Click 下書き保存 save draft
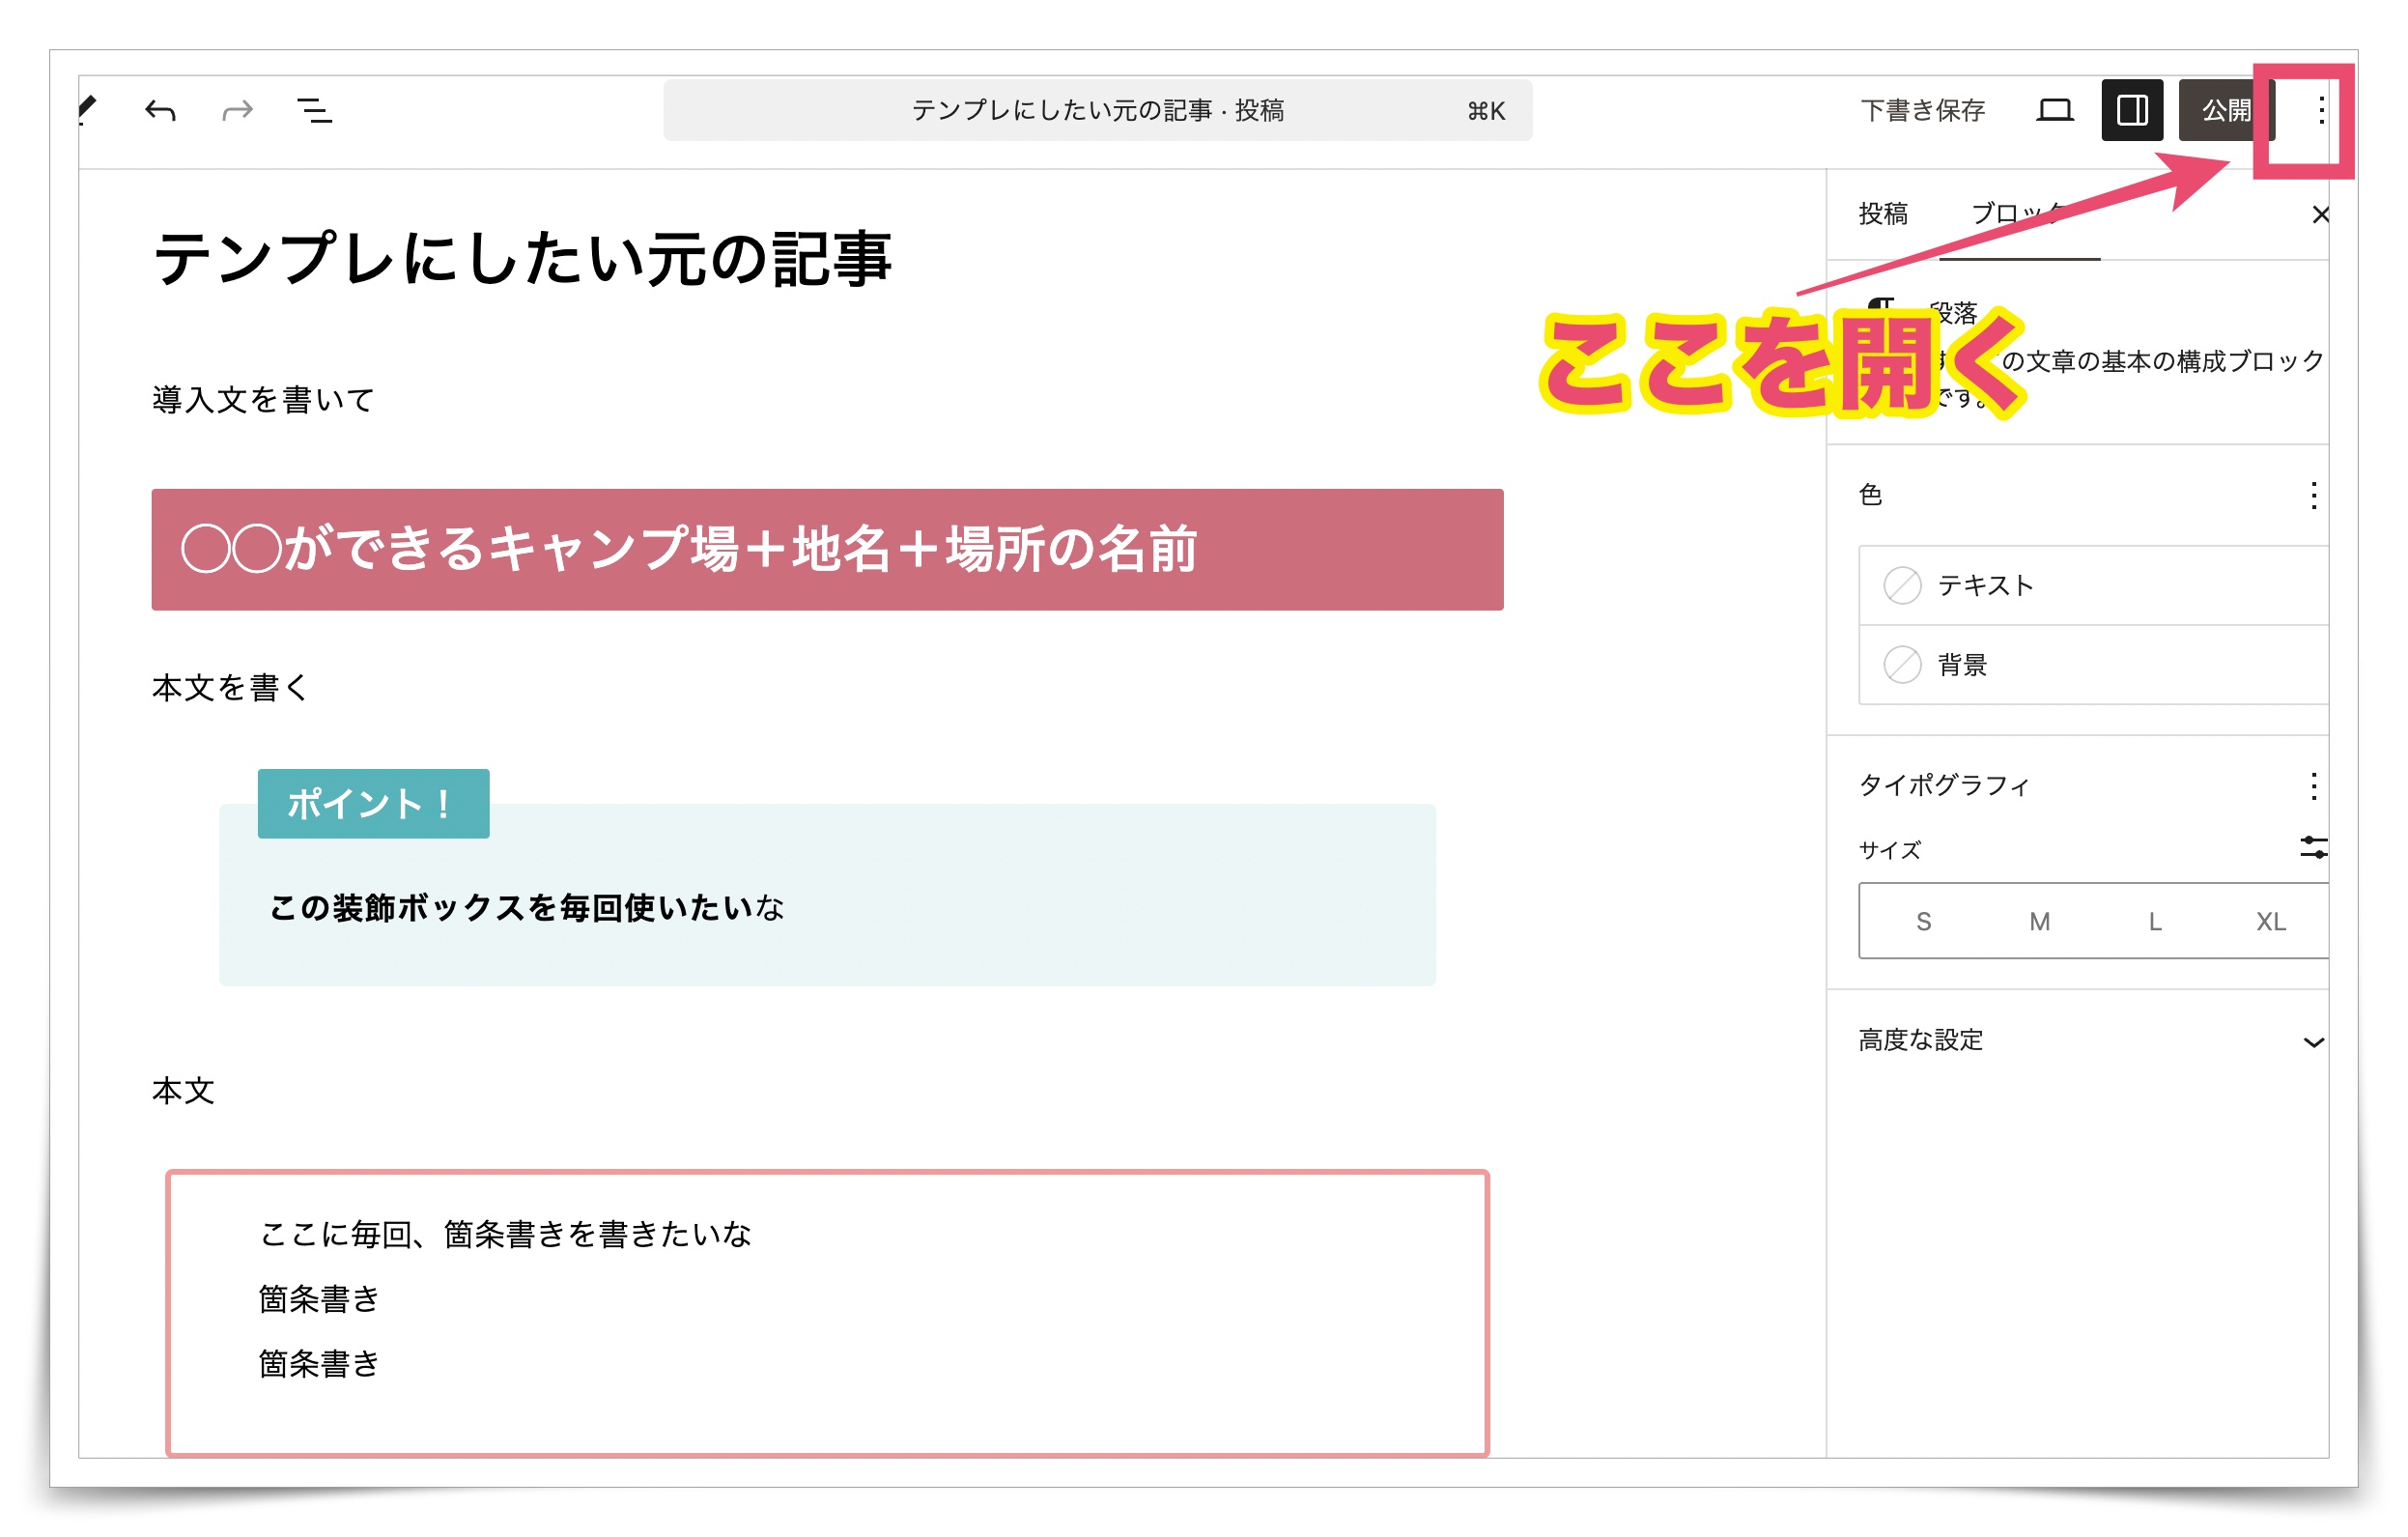 coord(1922,110)
